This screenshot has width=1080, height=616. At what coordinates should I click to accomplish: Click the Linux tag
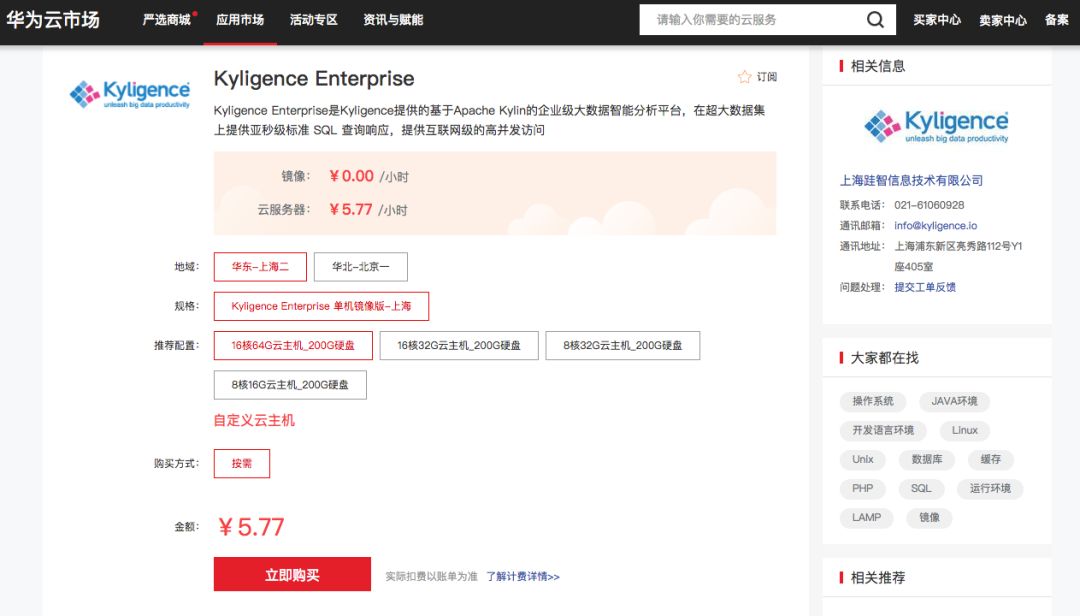965,430
